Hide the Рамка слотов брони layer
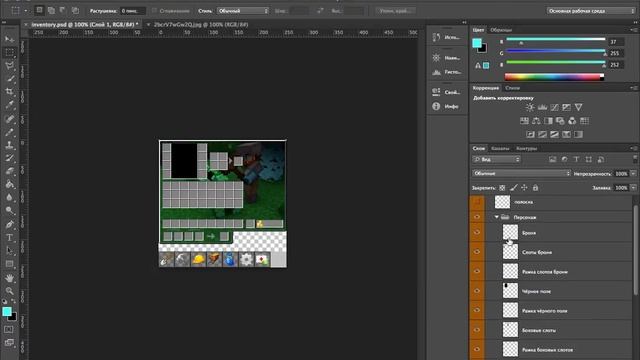Viewport: 640px width, 360px height. [477, 271]
